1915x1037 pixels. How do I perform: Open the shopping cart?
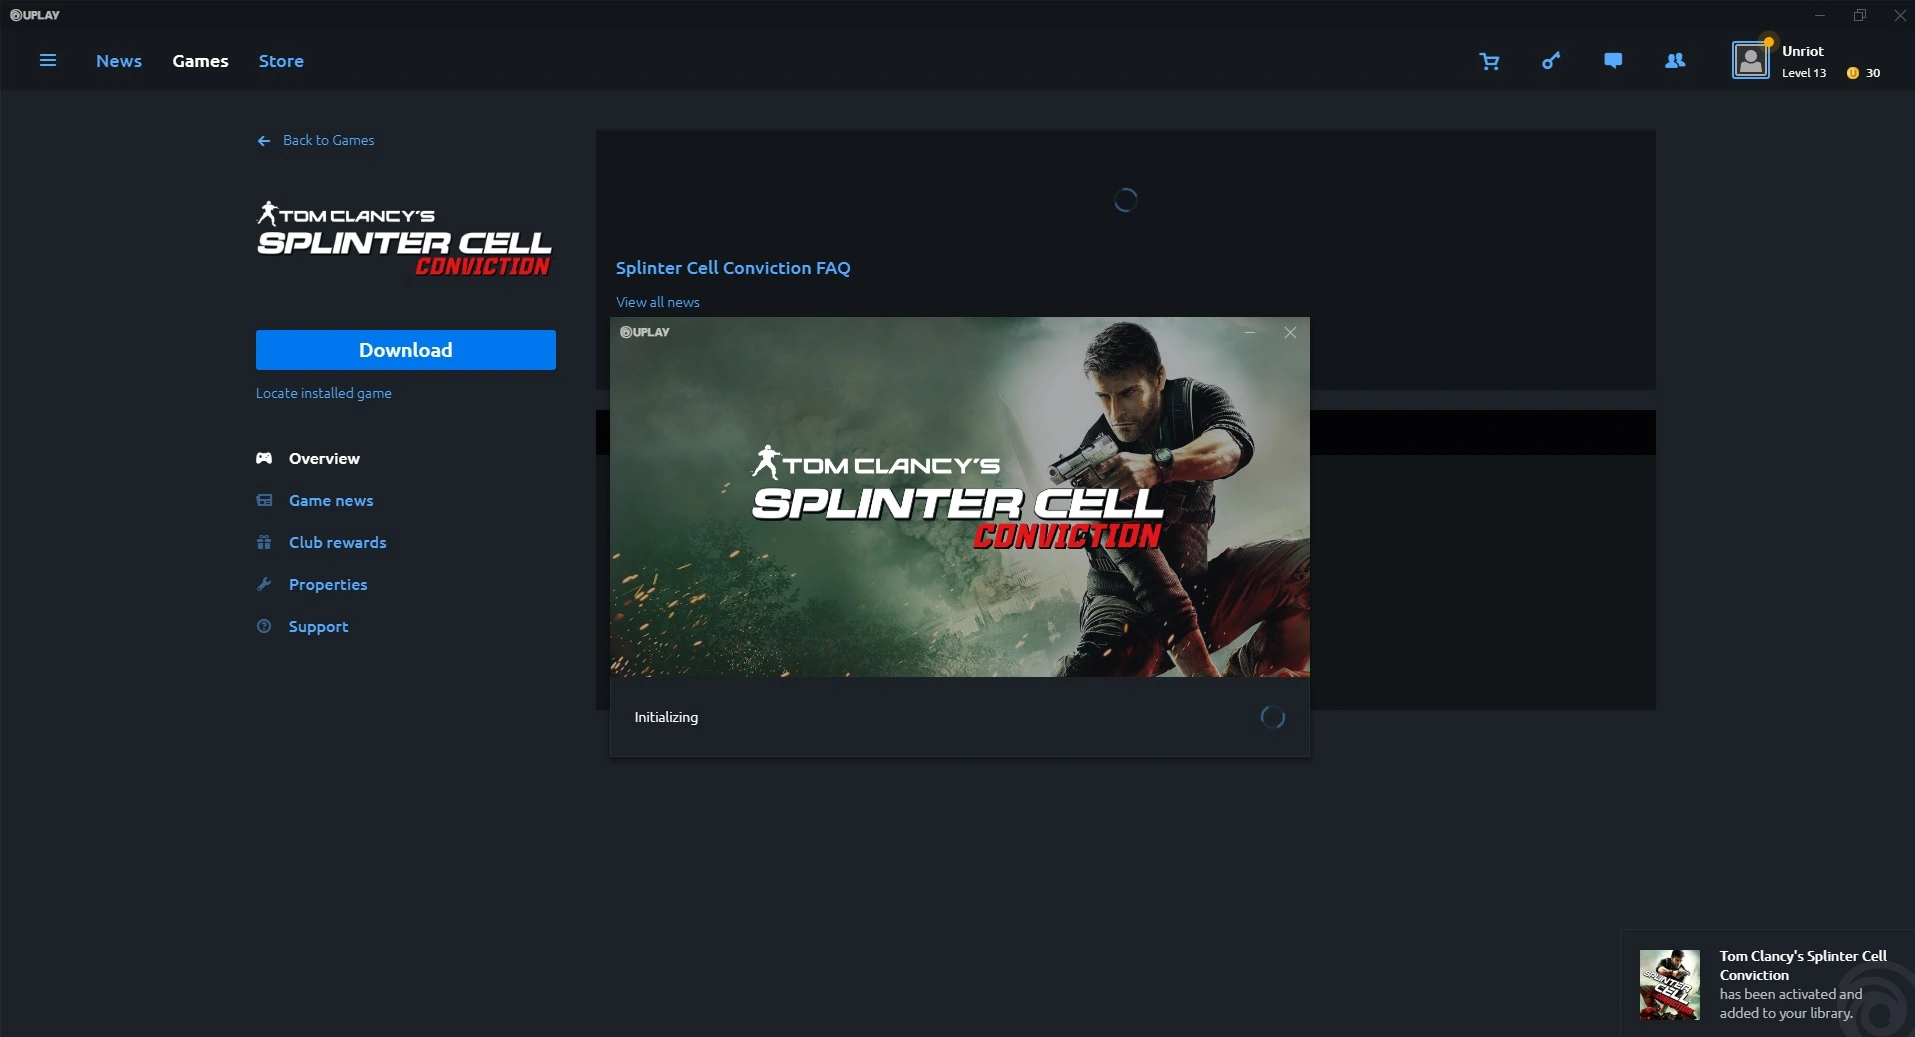click(1489, 61)
